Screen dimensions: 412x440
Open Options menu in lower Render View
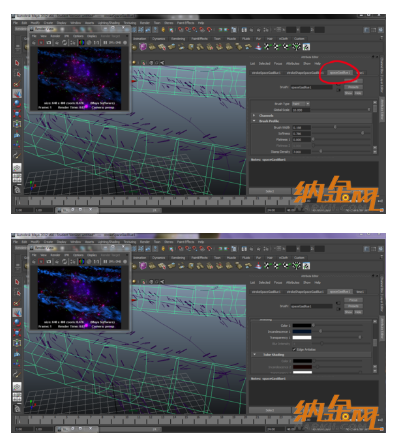point(78,255)
